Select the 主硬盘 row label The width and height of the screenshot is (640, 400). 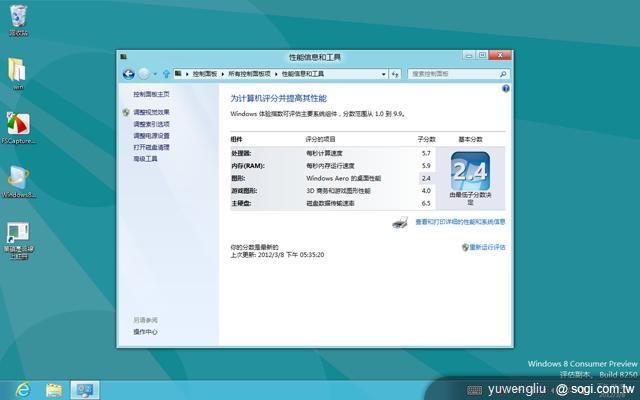[241, 203]
